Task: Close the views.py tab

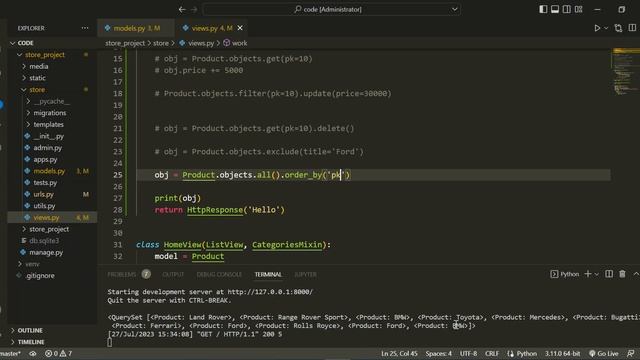Action: [x=240, y=28]
